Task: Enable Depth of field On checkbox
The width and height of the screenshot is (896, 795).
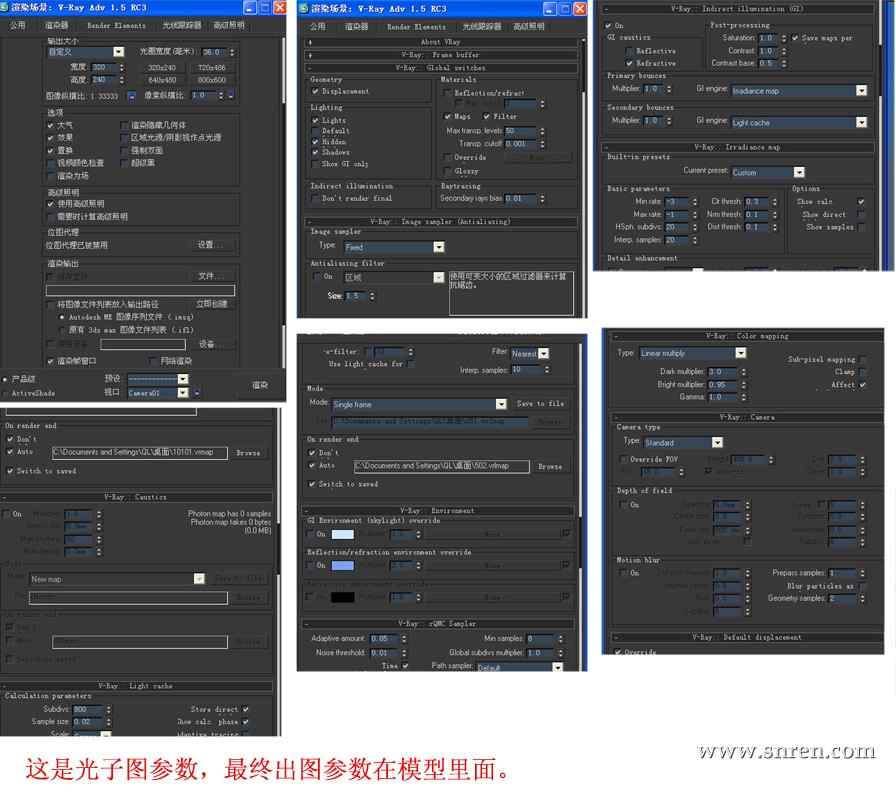Action: tap(623, 505)
